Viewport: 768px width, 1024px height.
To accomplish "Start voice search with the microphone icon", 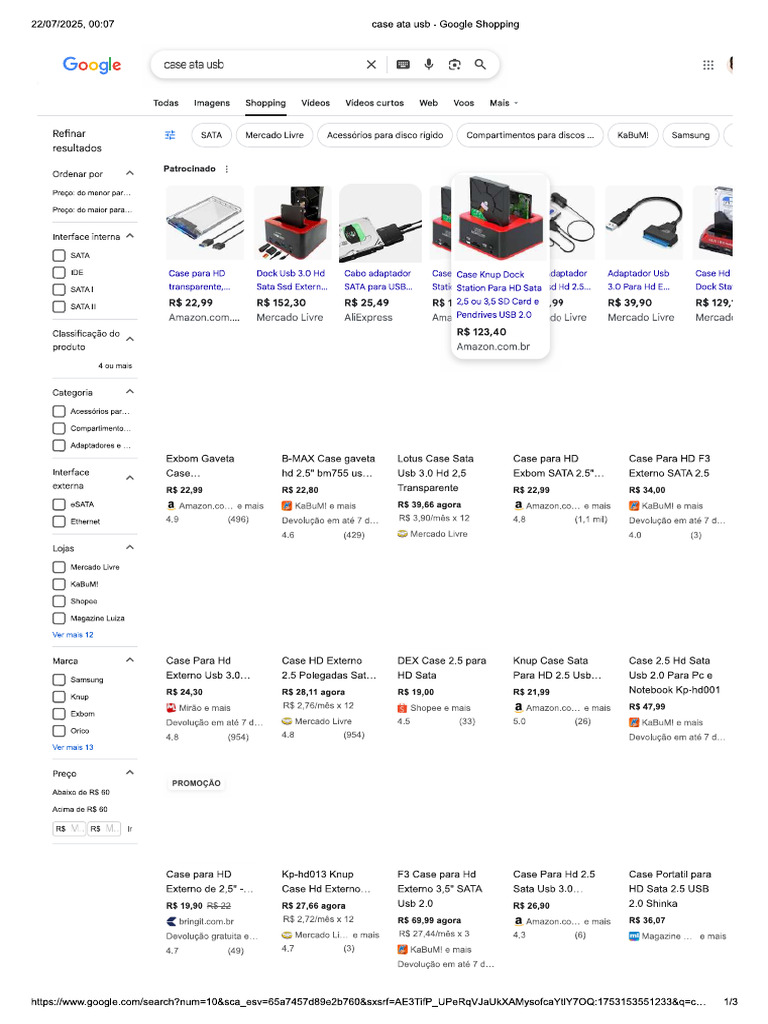I will click(x=428, y=64).
